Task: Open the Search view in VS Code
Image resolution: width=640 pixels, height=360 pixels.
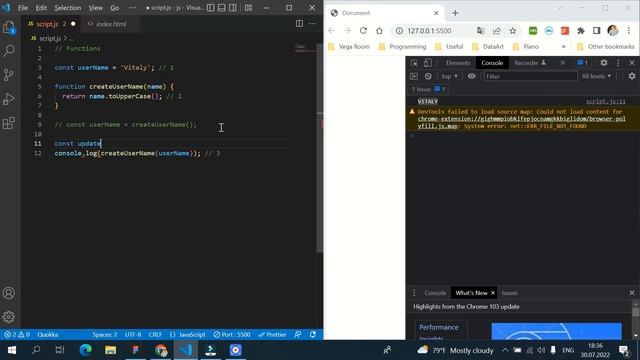Action: (x=9, y=51)
